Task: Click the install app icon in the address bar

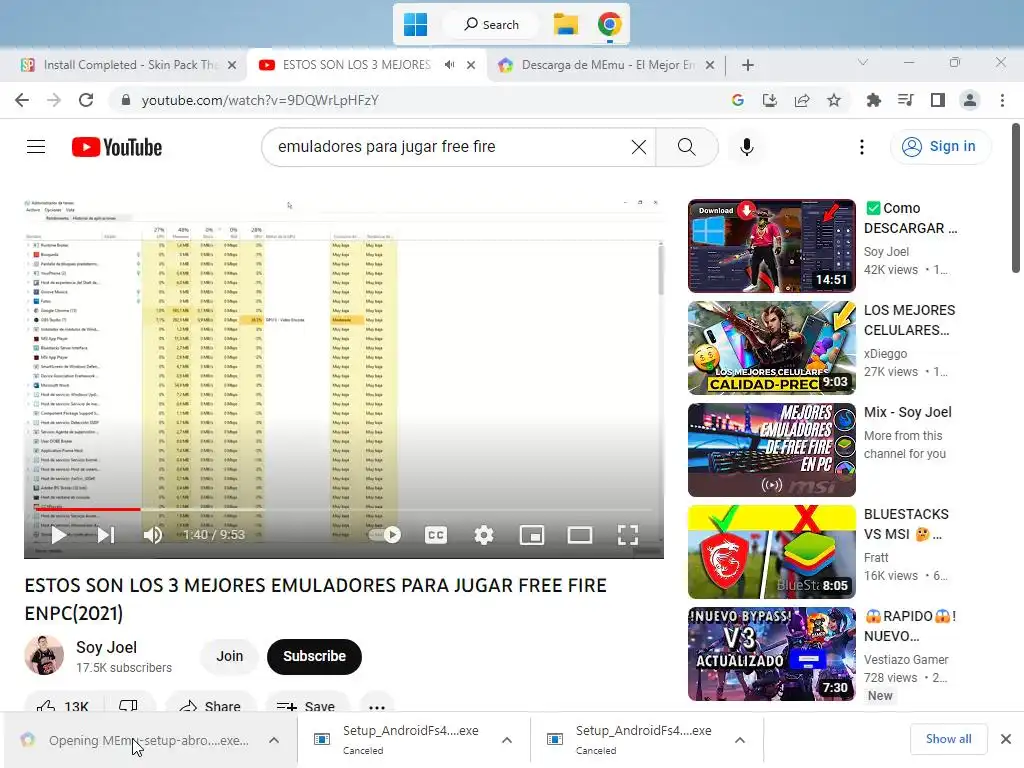Action: point(770,100)
